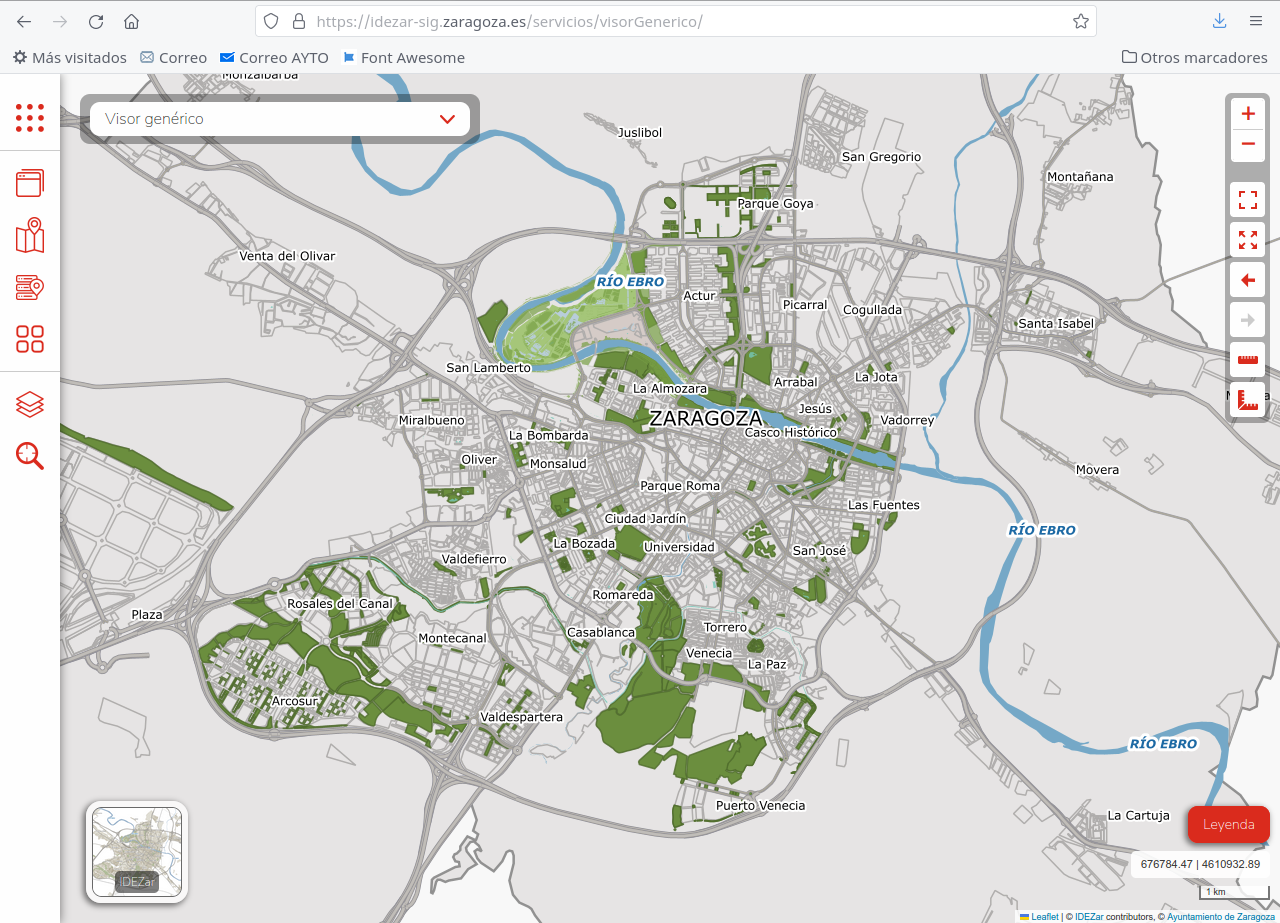
Task: Click the red dotted grid icon atop the sidebar
Action: (x=30, y=118)
